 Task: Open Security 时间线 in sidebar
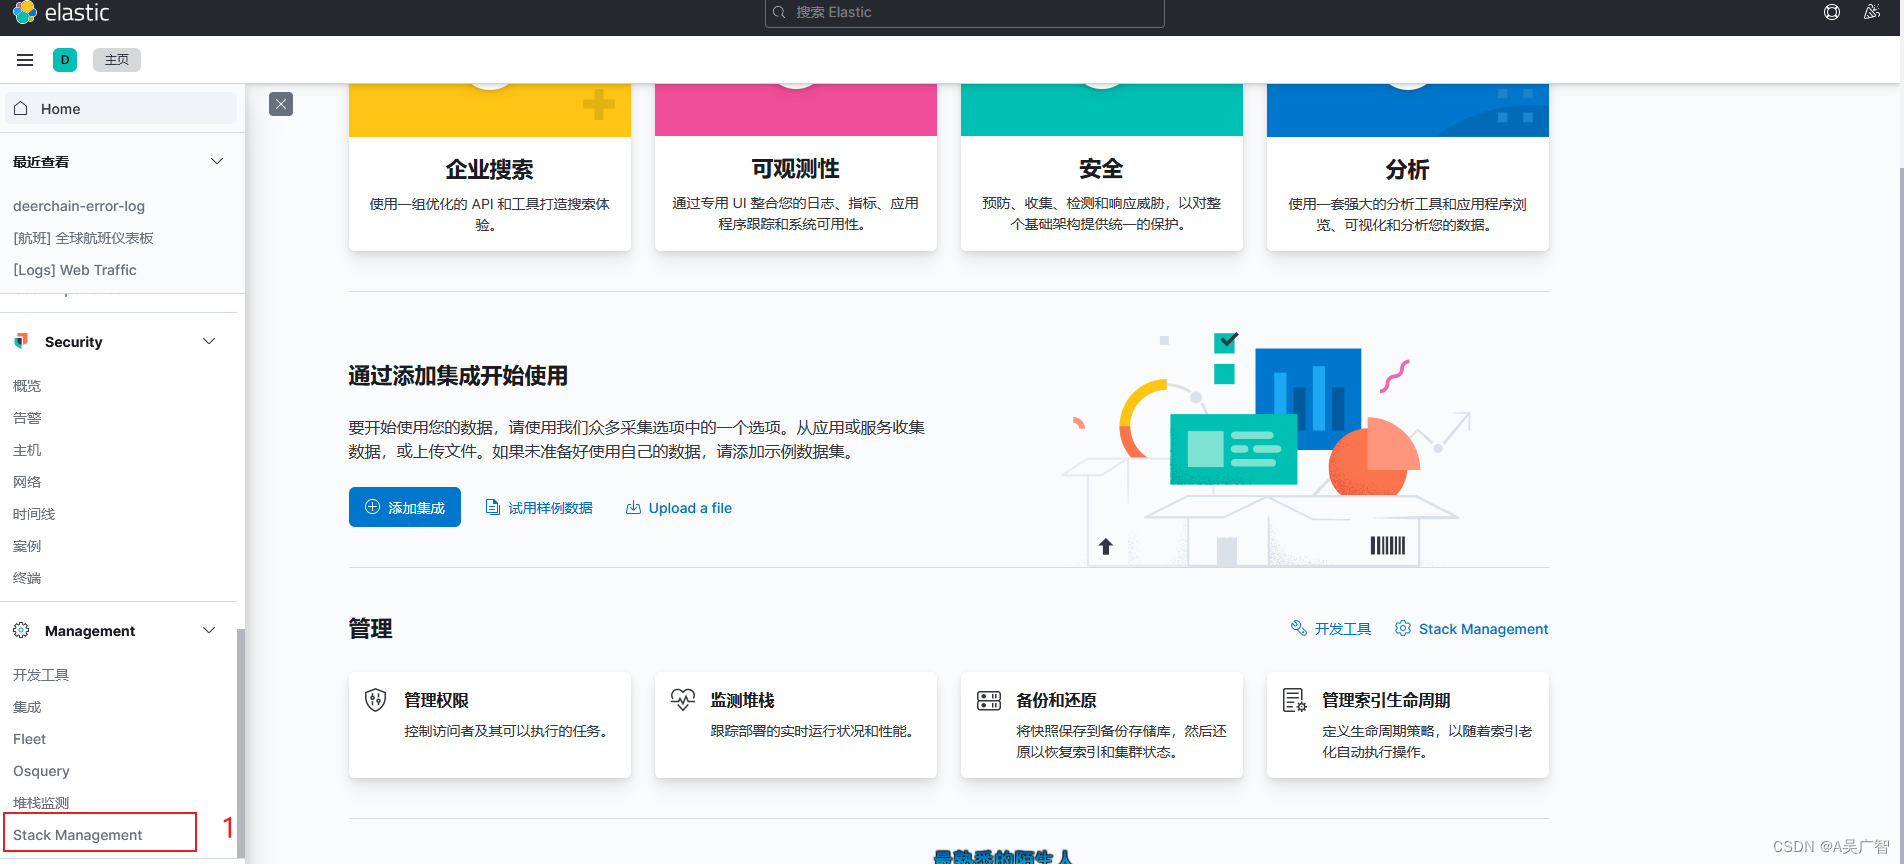tap(34, 514)
